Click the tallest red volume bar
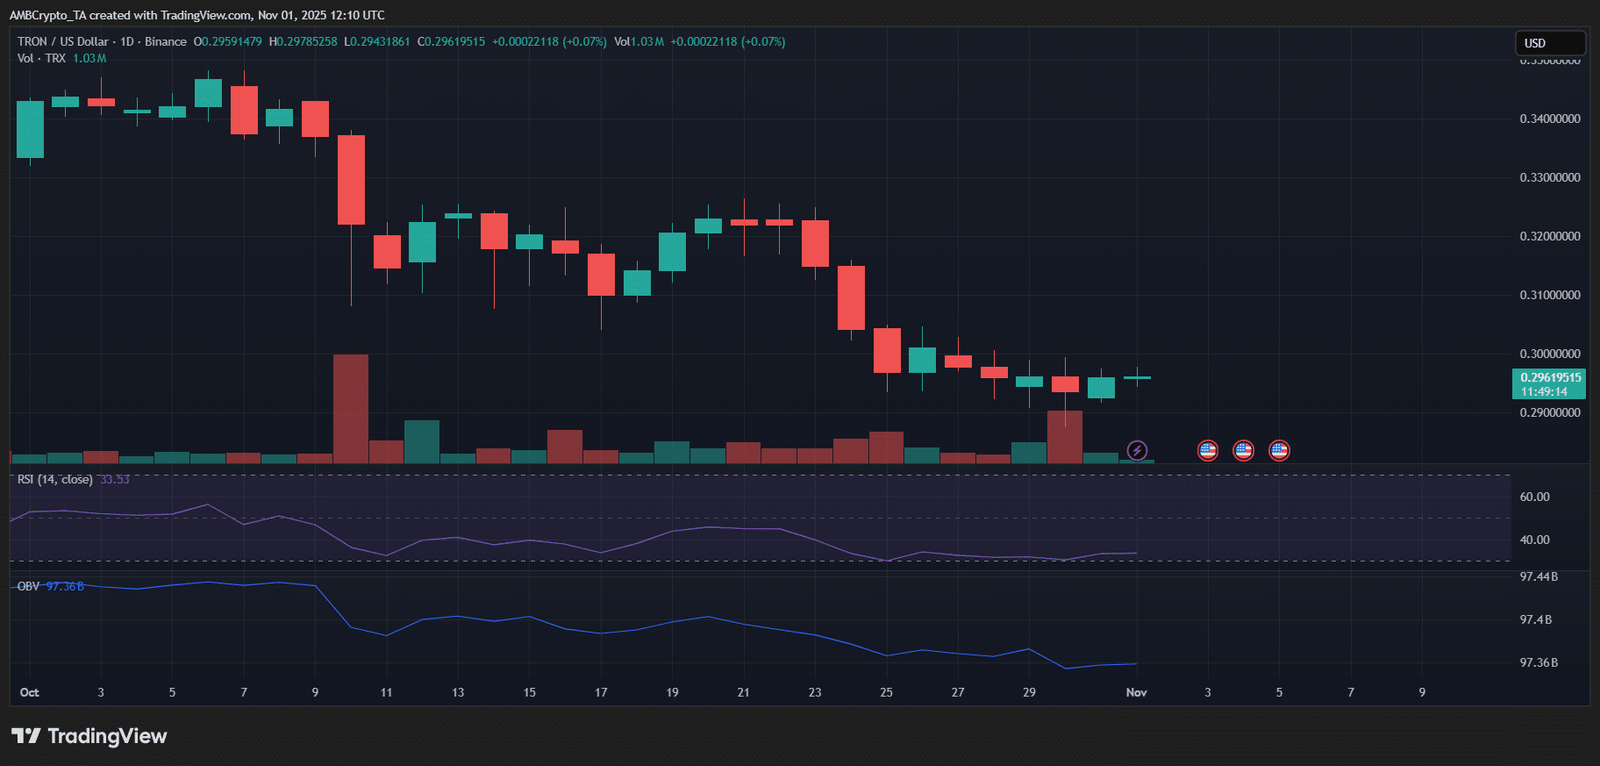The image size is (1600, 766). [x=351, y=409]
